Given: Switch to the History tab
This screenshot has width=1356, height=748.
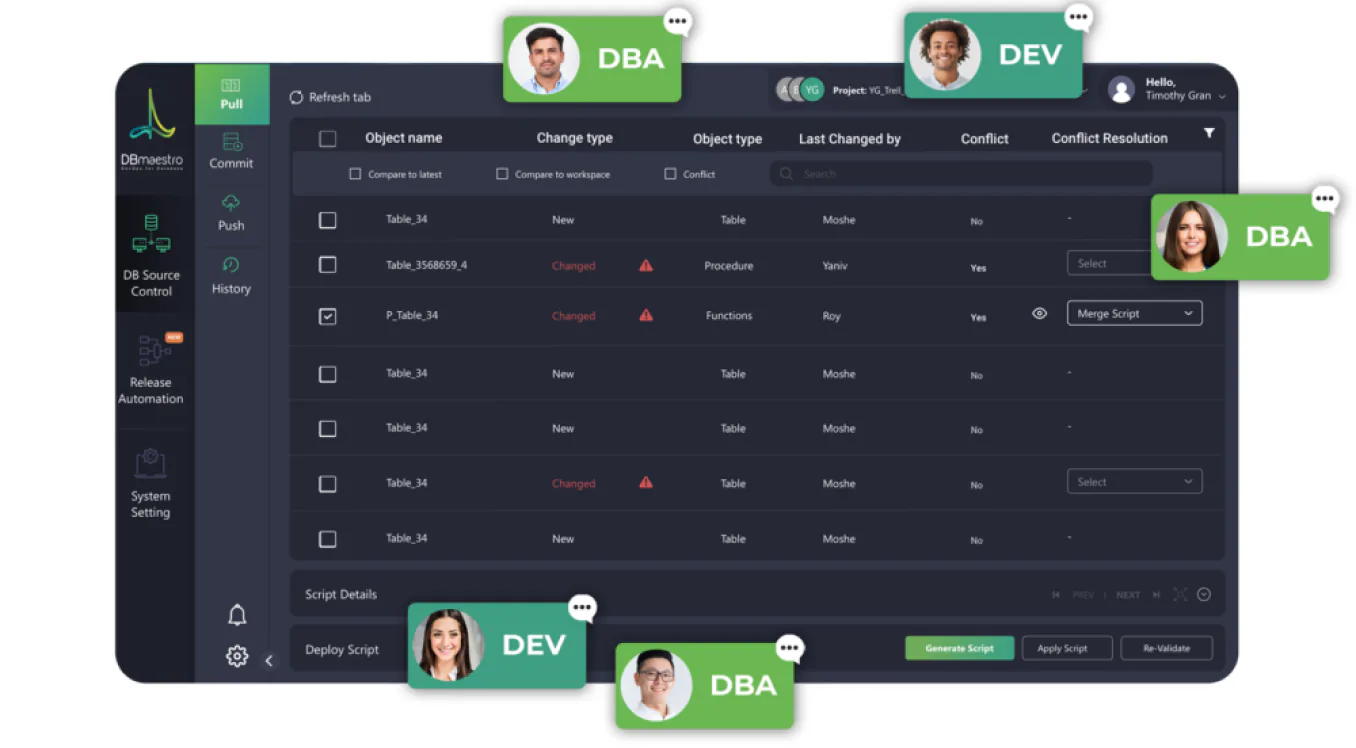Looking at the screenshot, I should (x=232, y=275).
